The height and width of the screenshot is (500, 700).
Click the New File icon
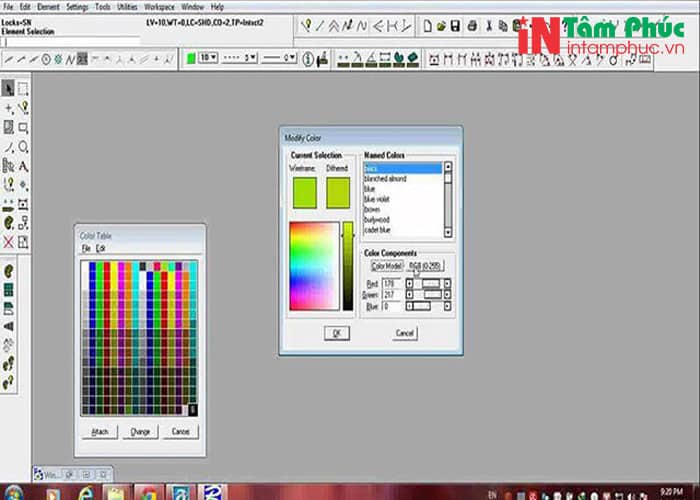(427, 27)
